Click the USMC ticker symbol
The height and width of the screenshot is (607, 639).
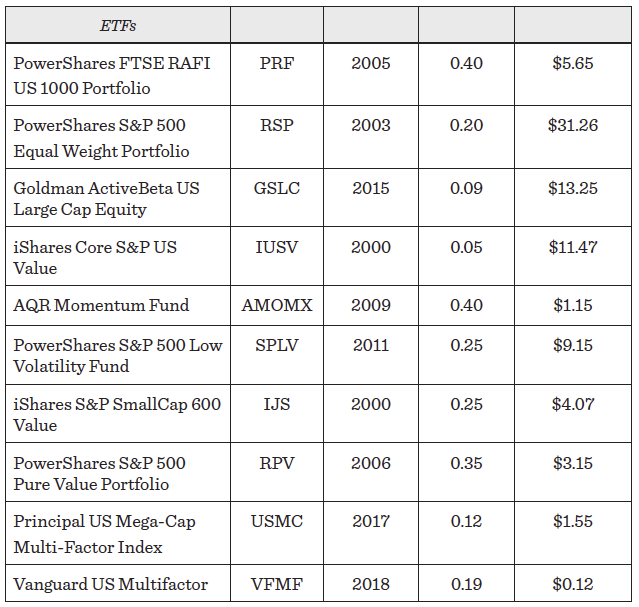[x=277, y=522]
